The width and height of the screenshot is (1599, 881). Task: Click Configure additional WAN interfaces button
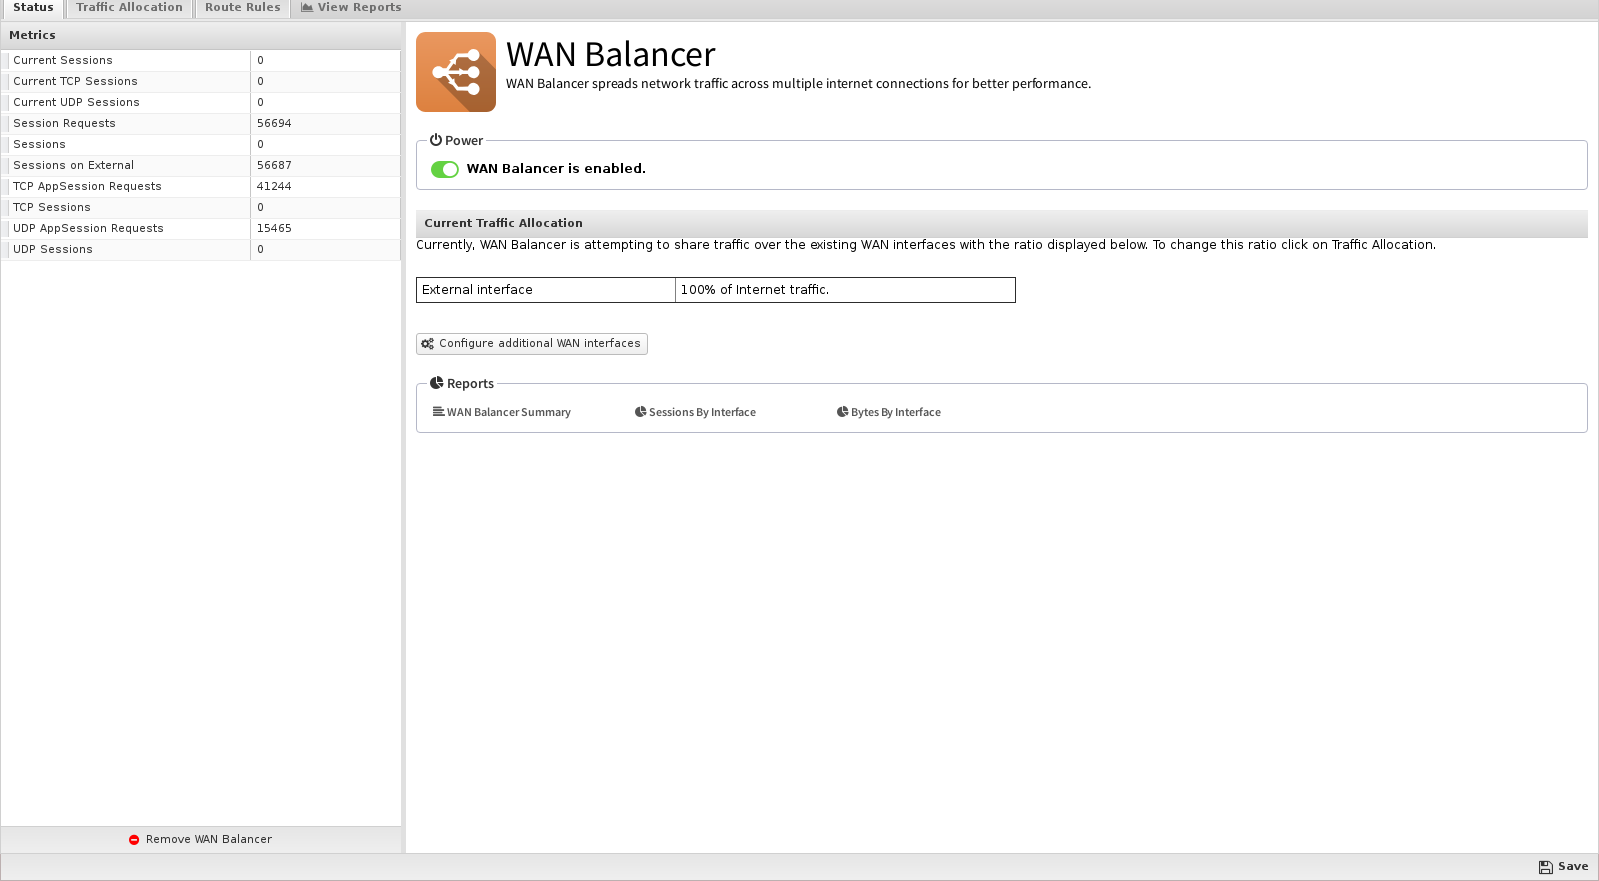pyautogui.click(x=532, y=344)
